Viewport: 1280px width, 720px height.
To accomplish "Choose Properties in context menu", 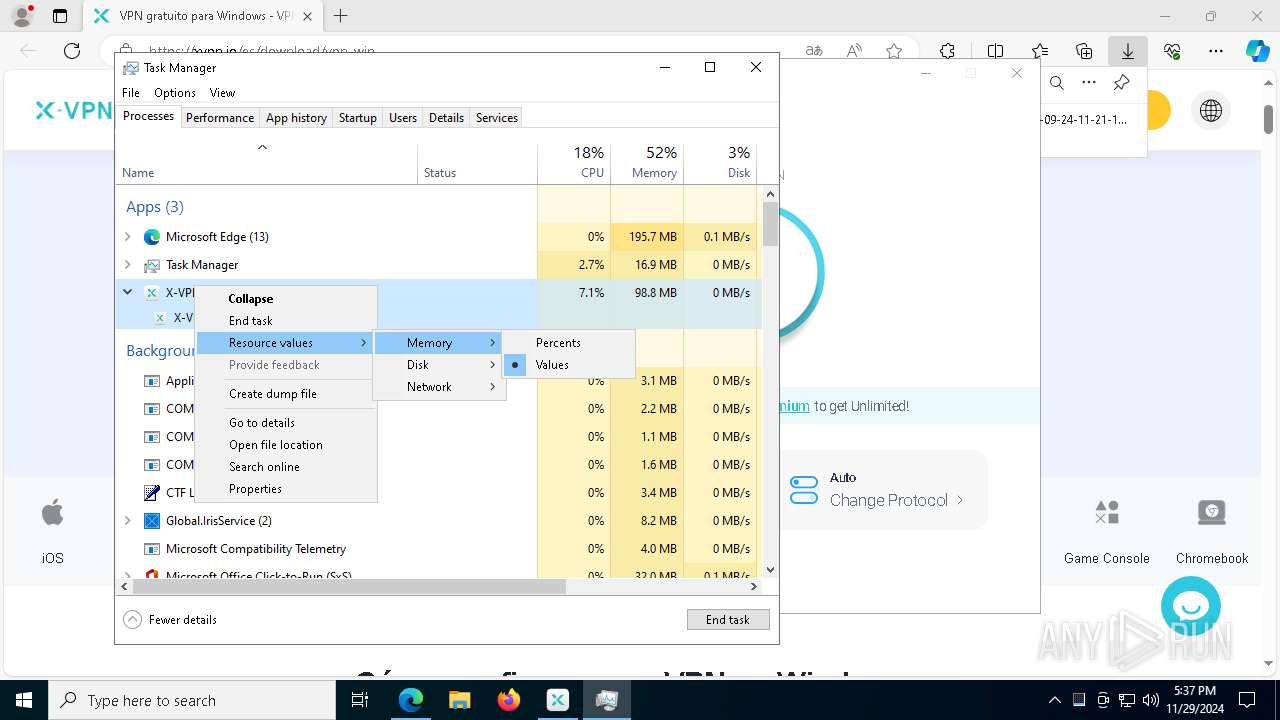I will click(x=285, y=489).
